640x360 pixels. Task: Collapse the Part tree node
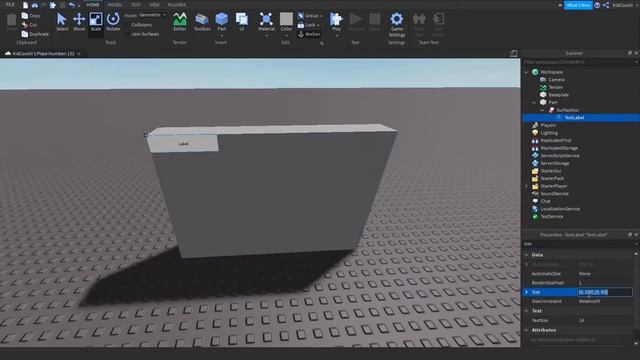point(534,102)
